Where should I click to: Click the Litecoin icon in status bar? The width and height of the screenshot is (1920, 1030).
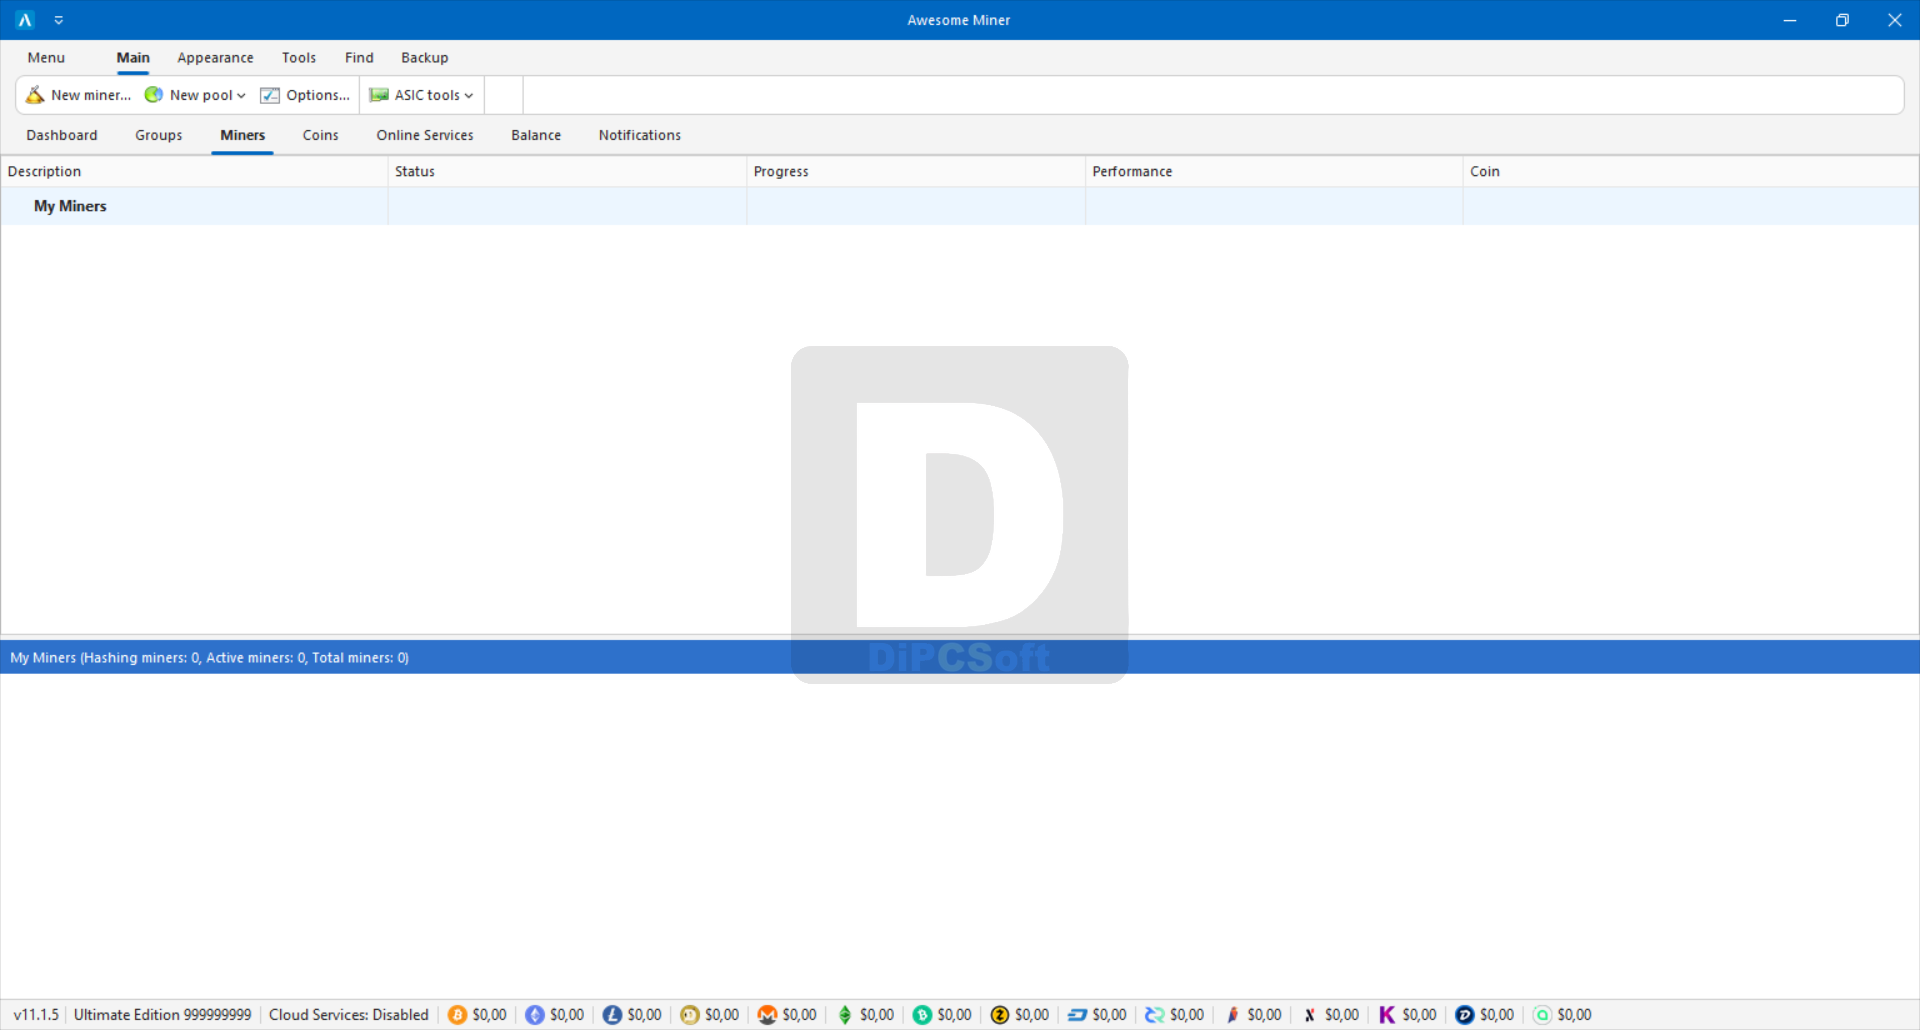click(612, 1015)
